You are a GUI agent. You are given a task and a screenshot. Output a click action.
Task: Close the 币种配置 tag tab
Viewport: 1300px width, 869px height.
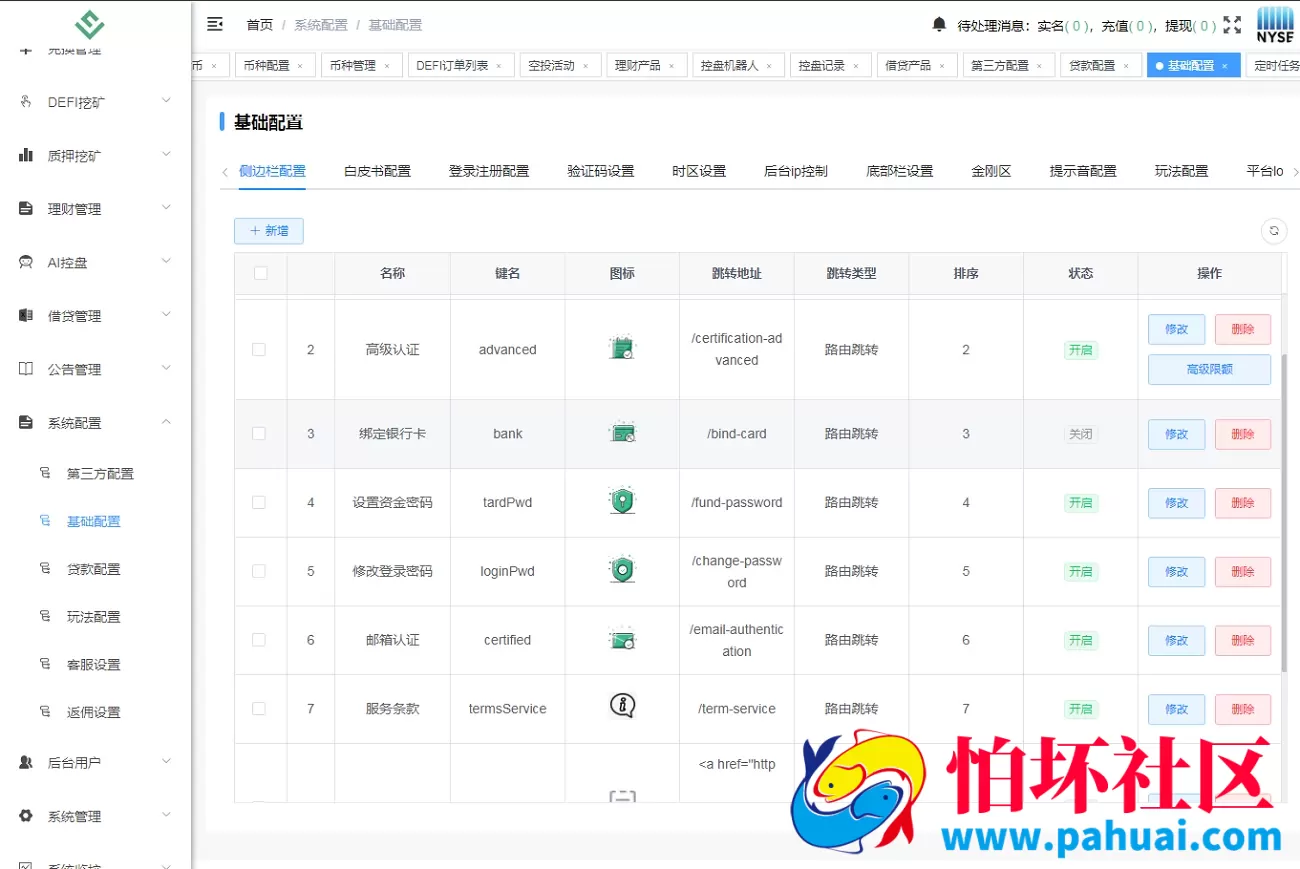299,66
